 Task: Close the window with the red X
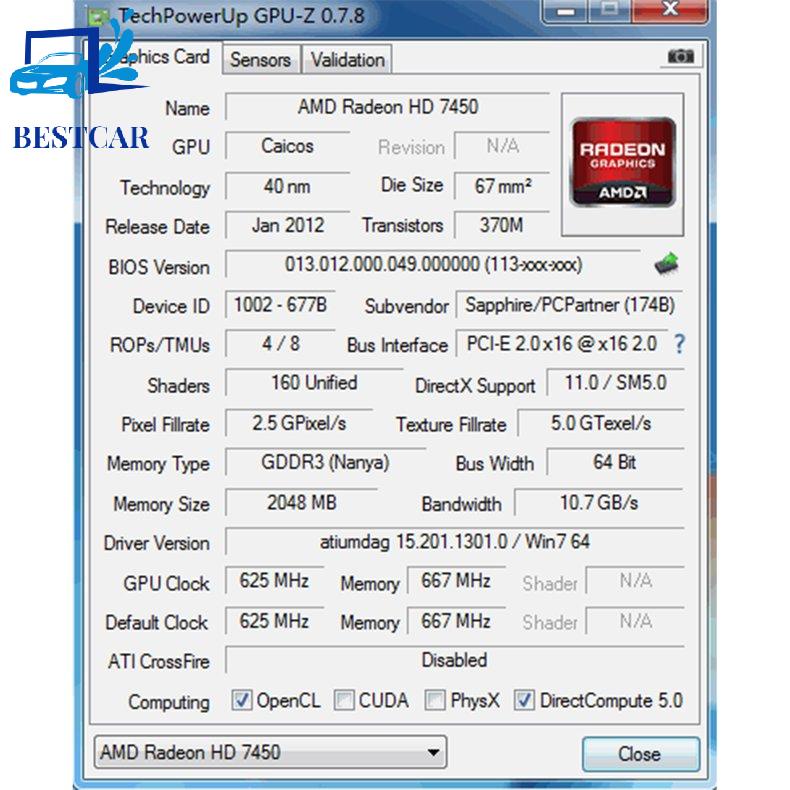click(671, 10)
